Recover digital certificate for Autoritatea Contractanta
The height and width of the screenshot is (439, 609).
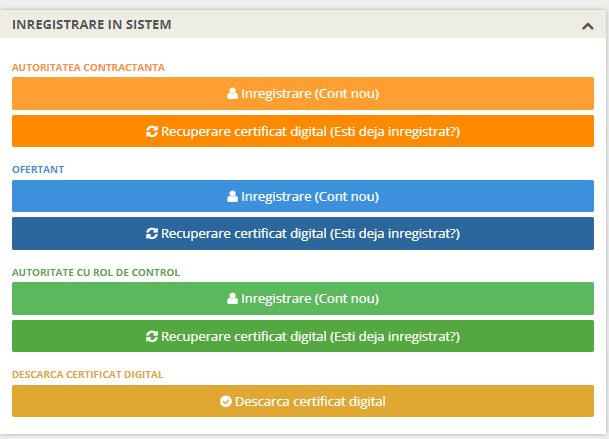[303, 131]
